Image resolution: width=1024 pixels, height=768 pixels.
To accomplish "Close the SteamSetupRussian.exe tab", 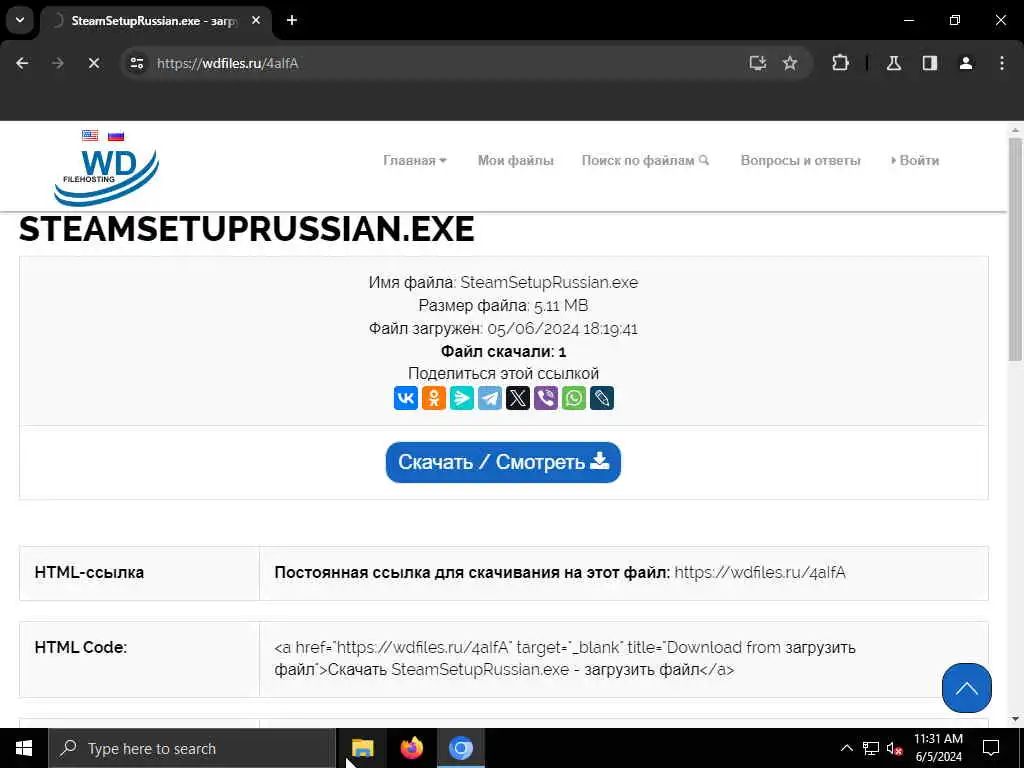I will point(256,20).
